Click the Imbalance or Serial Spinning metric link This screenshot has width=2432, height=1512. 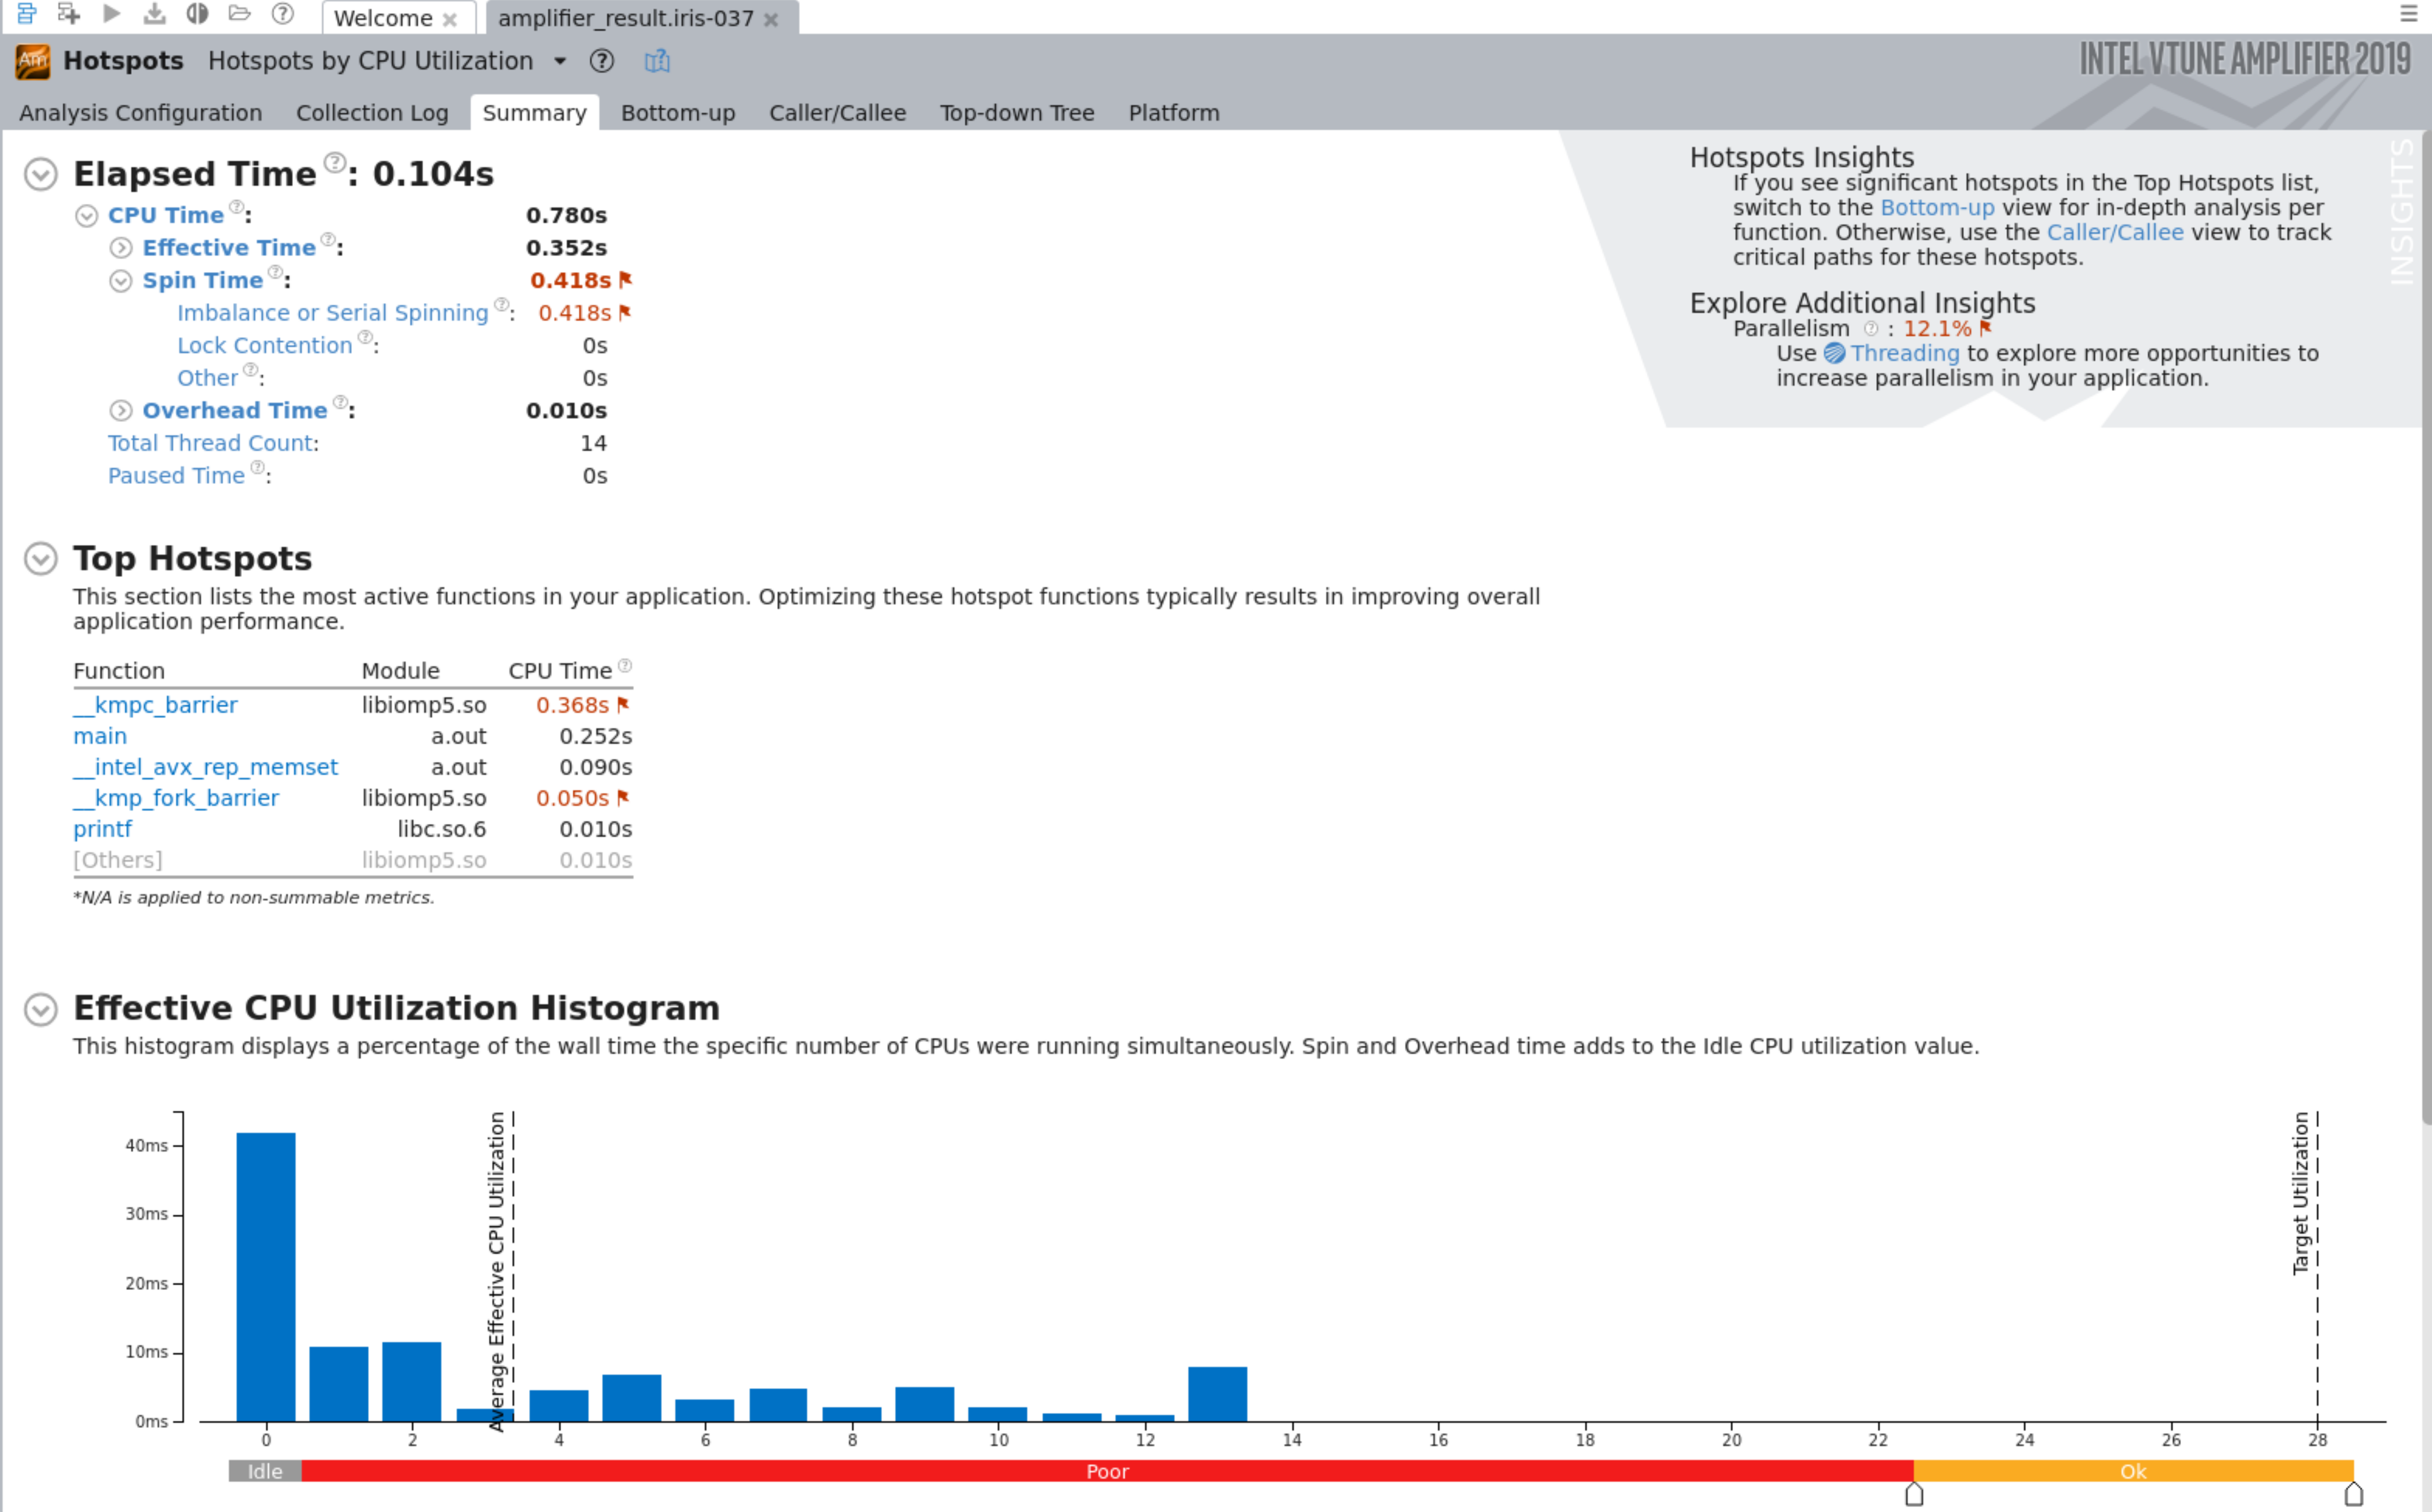[x=333, y=313]
